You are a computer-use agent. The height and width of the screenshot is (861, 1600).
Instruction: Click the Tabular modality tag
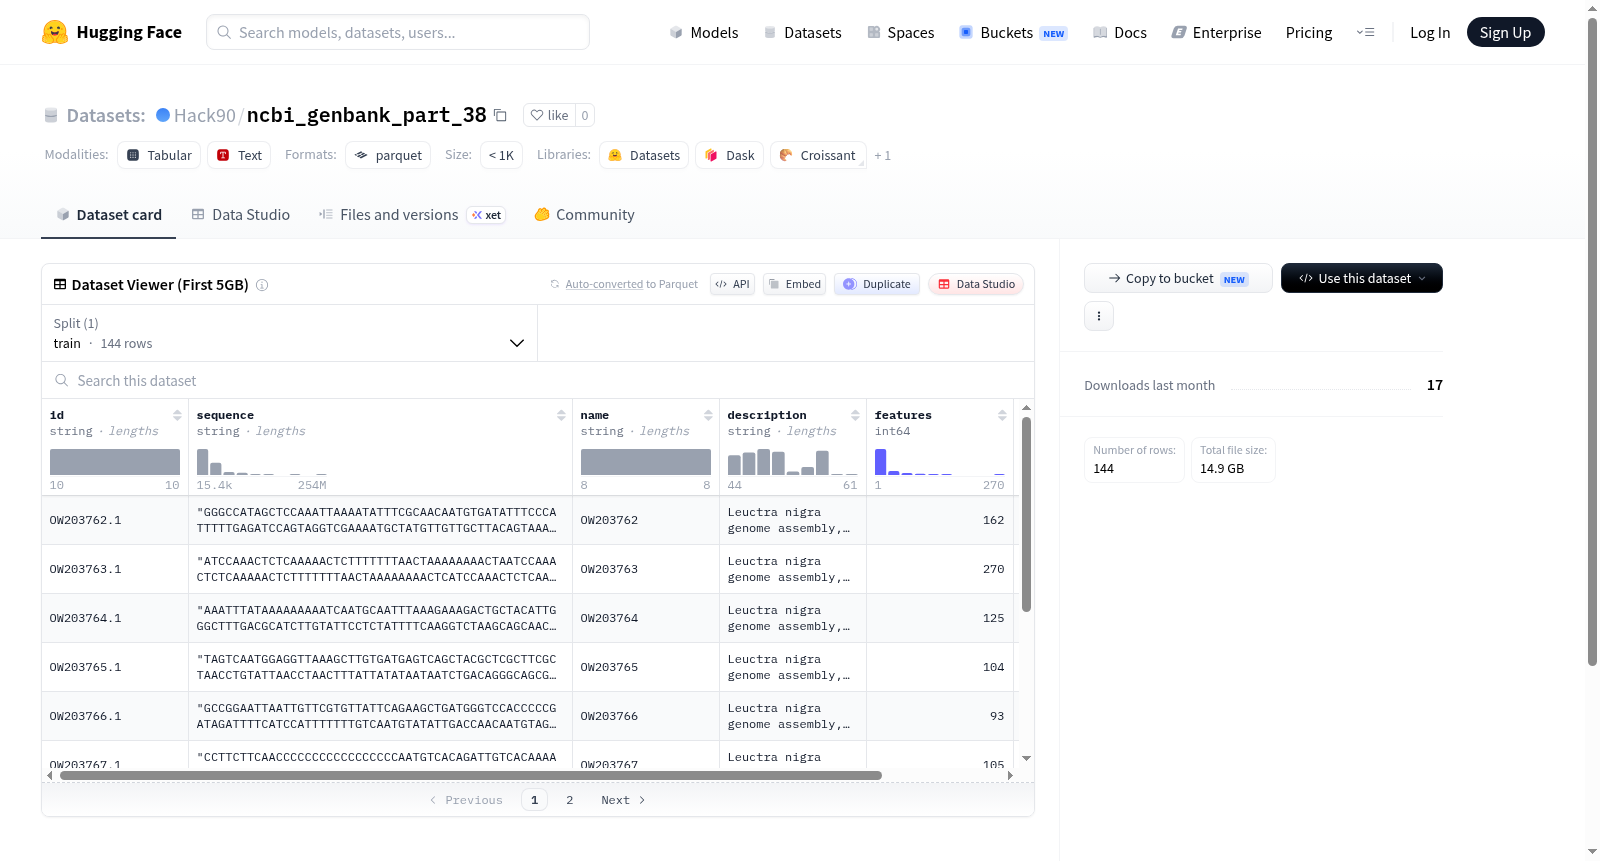(x=159, y=155)
